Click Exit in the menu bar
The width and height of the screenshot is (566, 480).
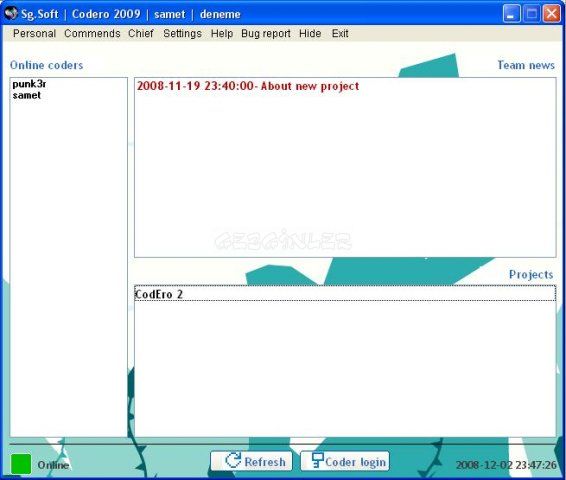pos(340,34)
